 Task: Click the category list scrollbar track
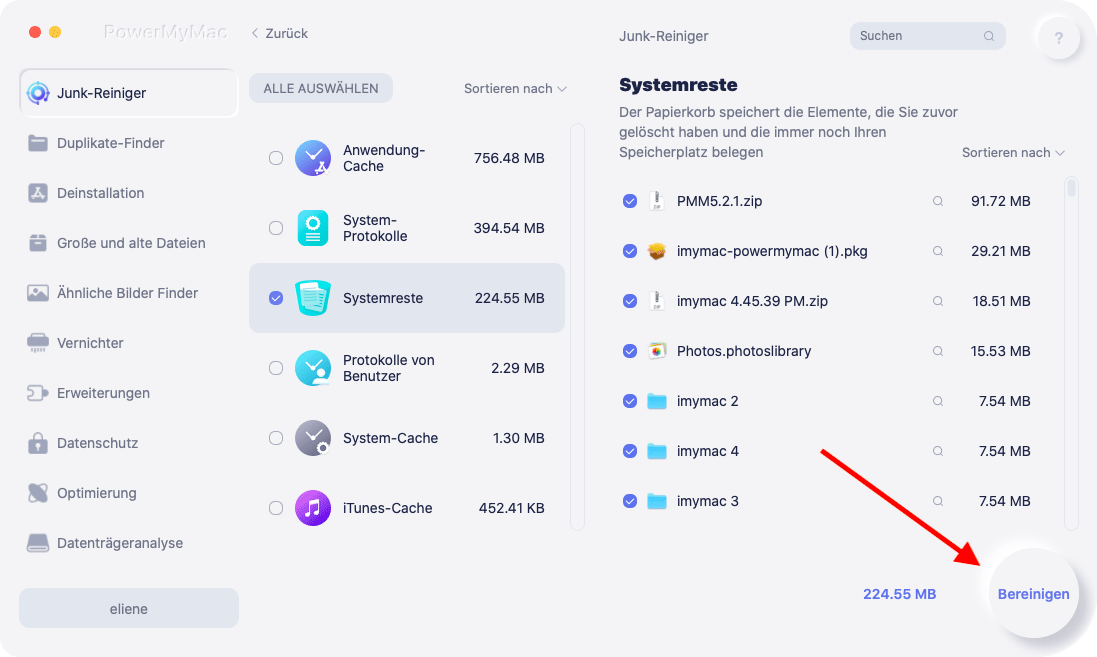[577, 327]
